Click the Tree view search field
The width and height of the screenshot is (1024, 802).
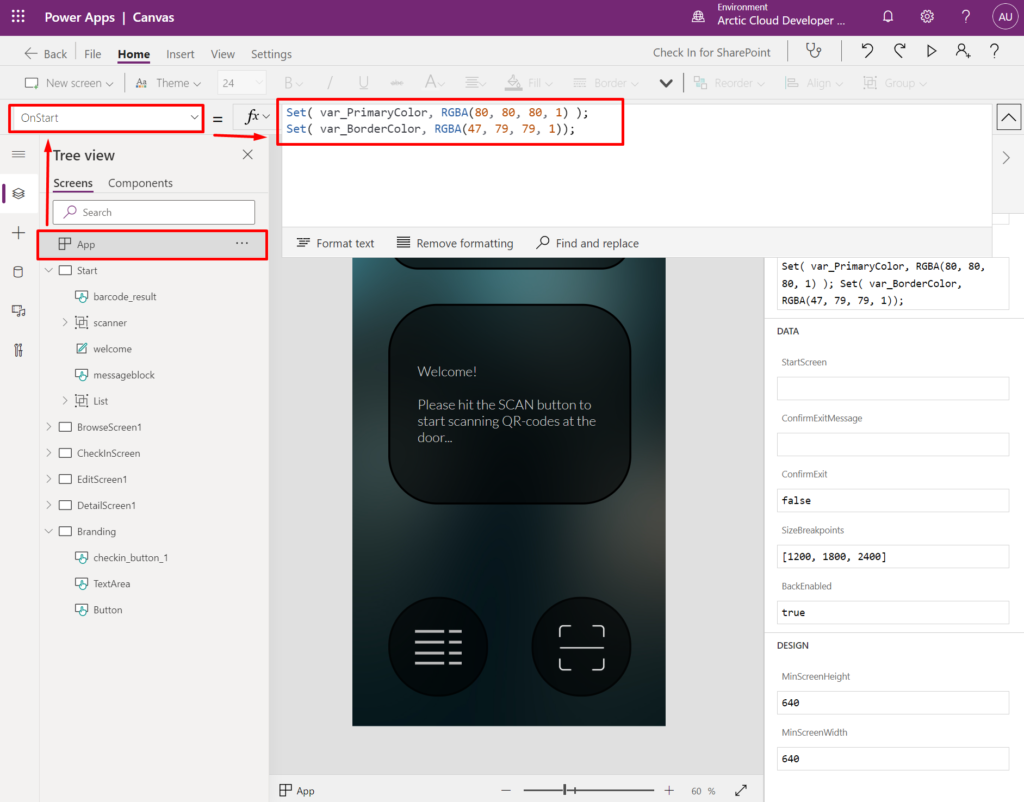153,212
